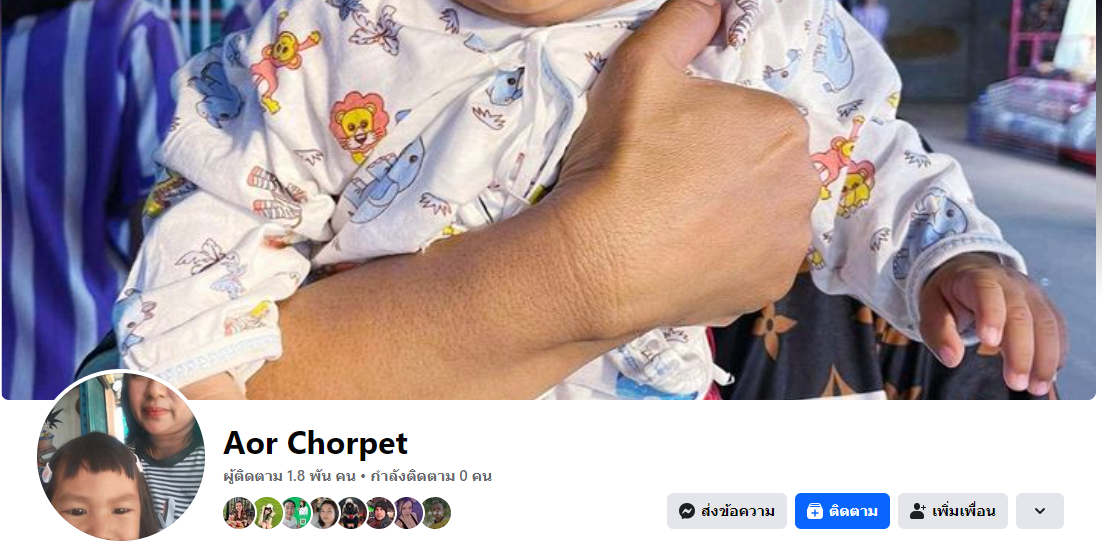
Task: Follow the profile with ติดตาม label
Action: point(853,511)
